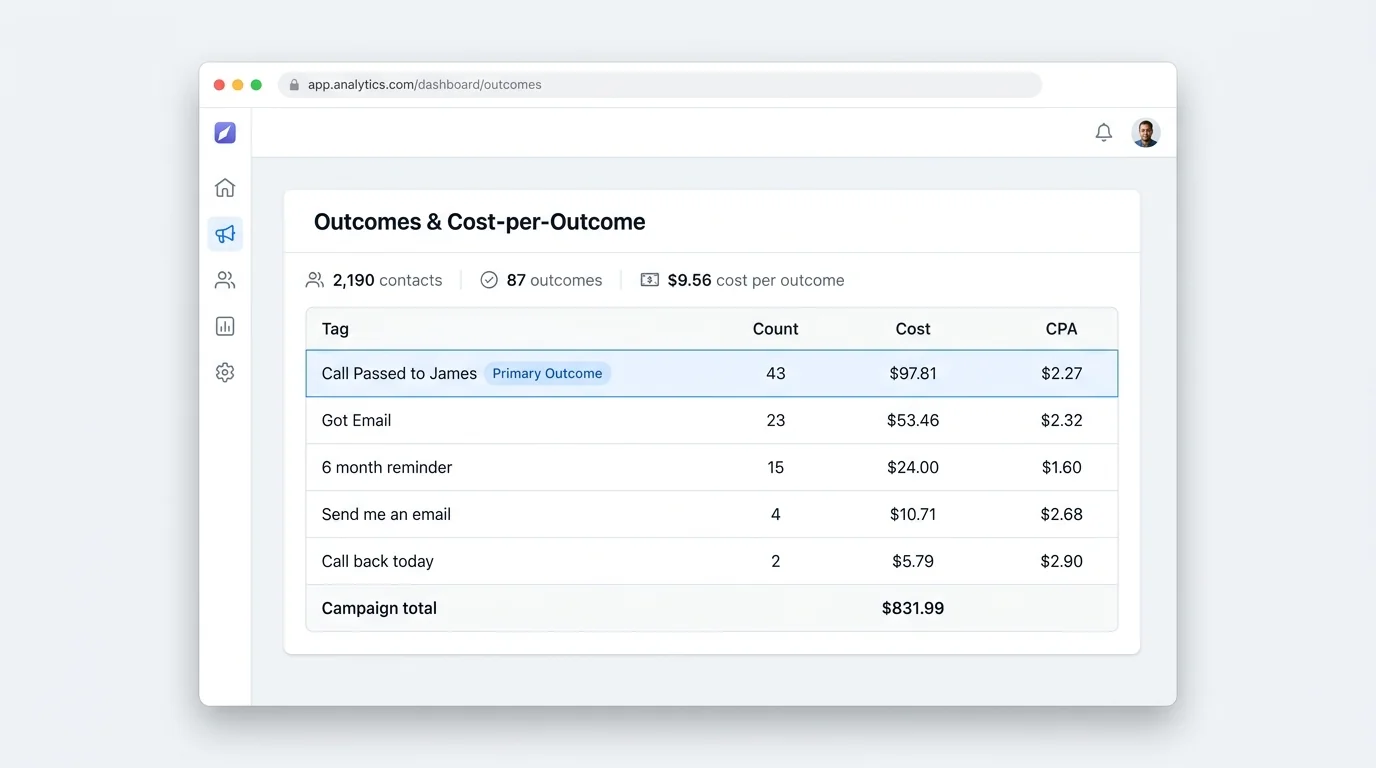1376x768 pixels.
Task: Click the CPA value $2.32
Action: tap(1062, 420)
